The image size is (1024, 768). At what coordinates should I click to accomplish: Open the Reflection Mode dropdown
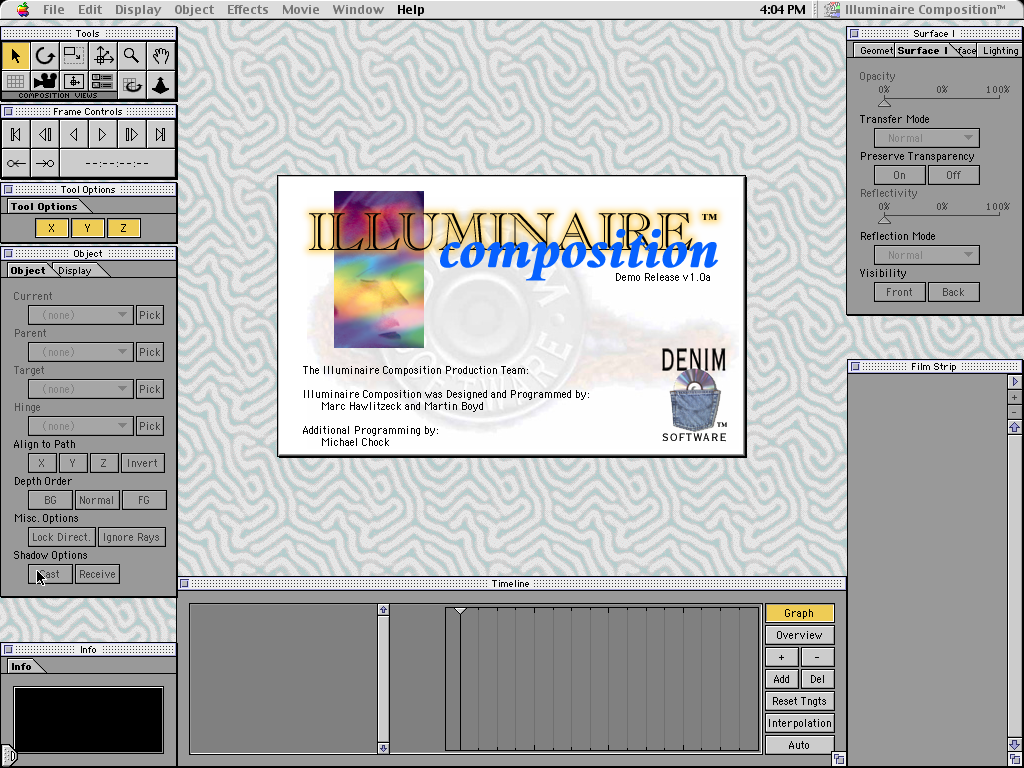[927, 255]
